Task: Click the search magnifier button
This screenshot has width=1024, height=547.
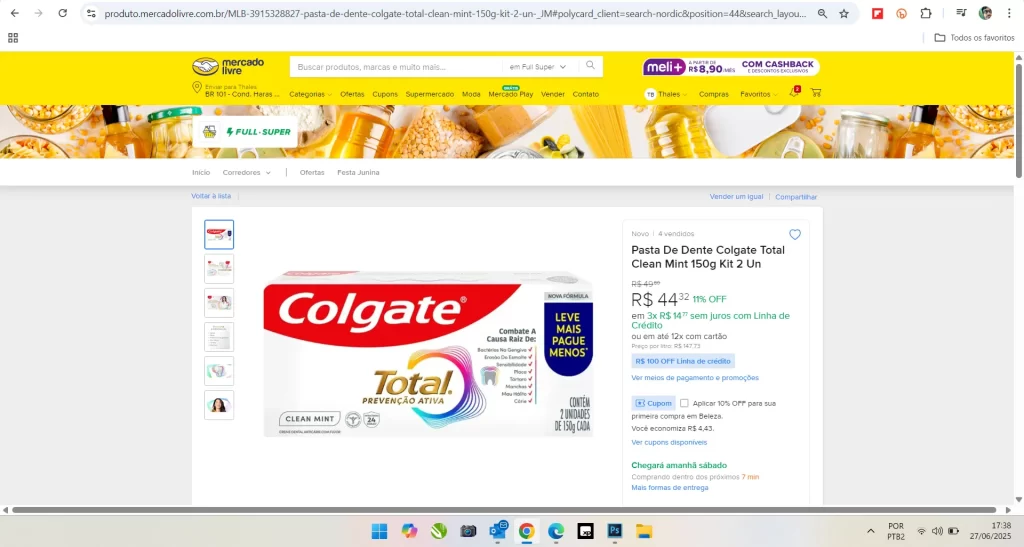Action: click(x=590, y=66)
